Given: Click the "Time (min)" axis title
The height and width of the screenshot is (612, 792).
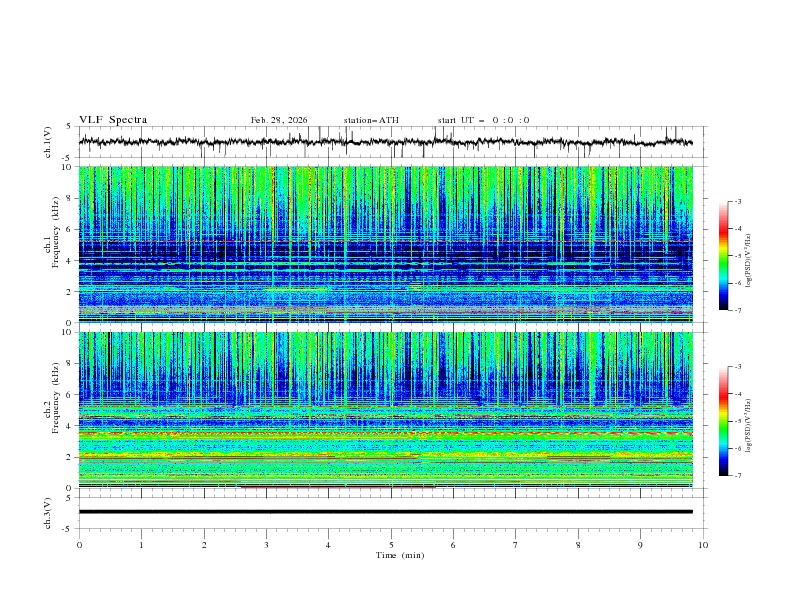Looking at the screenshot, I should pyautogui.click(x=400, y=555).
